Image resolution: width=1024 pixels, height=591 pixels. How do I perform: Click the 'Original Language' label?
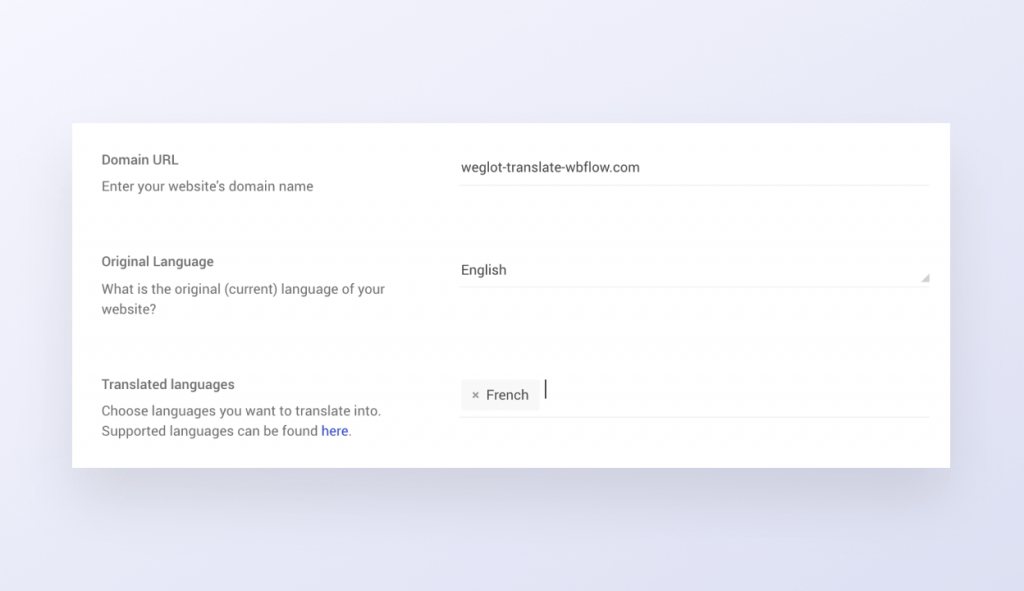pyautogui.click(x=157, y=262)
